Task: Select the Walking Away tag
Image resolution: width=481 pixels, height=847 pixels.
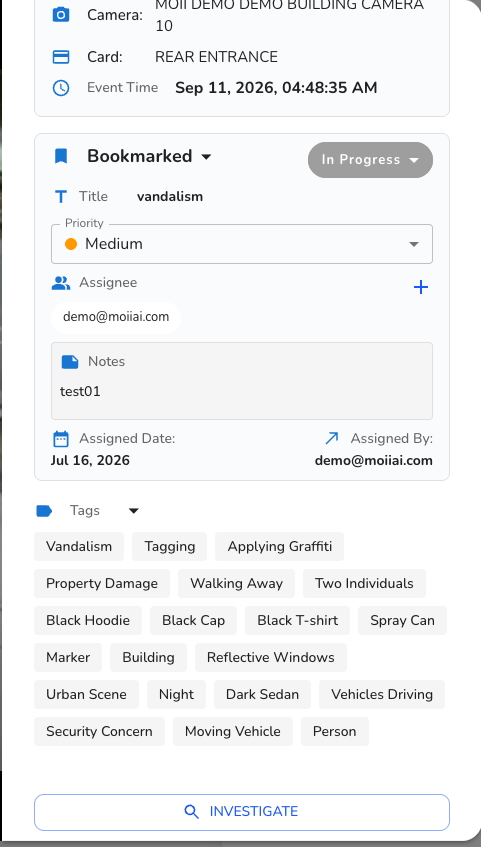Action: pyautogui.click(x=236, y=583)
